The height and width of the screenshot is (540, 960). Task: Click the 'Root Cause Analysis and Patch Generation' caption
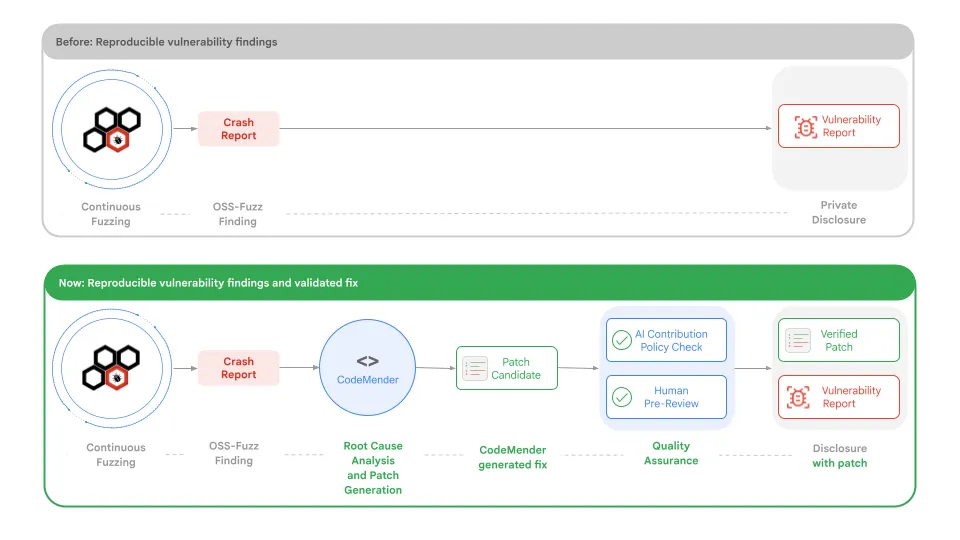373,468
